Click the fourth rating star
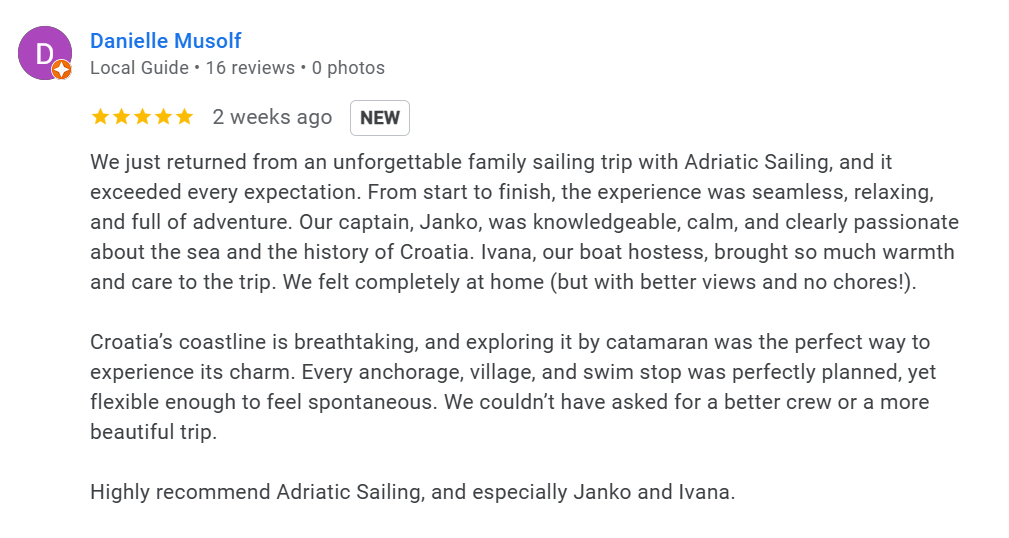This screenshot has width=1009, height=538. [163, 117]
